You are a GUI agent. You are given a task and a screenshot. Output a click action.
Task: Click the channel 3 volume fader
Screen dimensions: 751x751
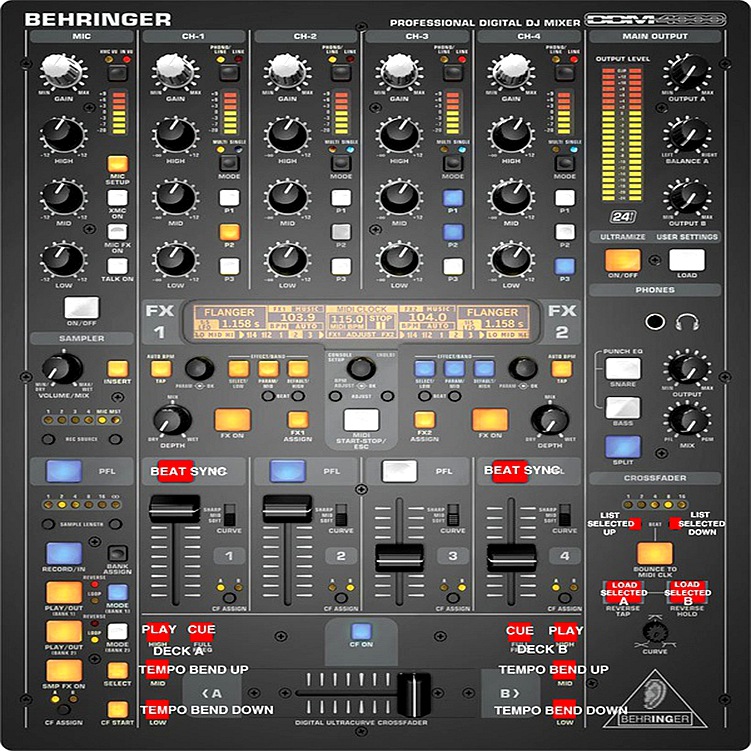pyautogui.click(x=399, y=558)
